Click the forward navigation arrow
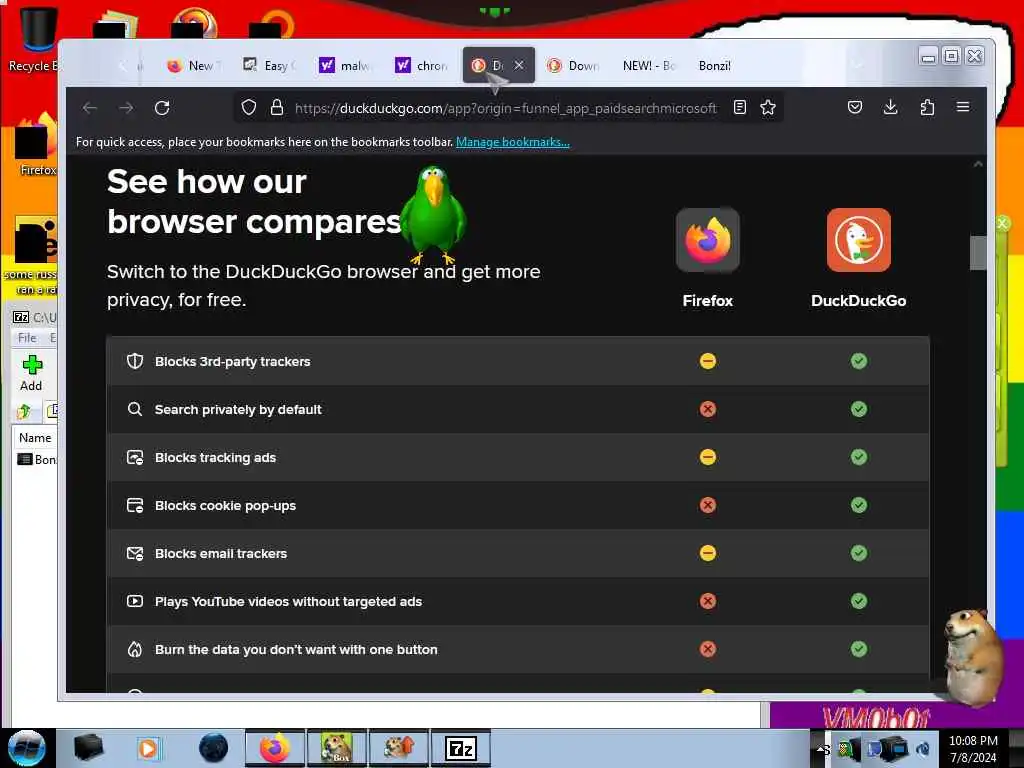 click(x=126, y=108)
